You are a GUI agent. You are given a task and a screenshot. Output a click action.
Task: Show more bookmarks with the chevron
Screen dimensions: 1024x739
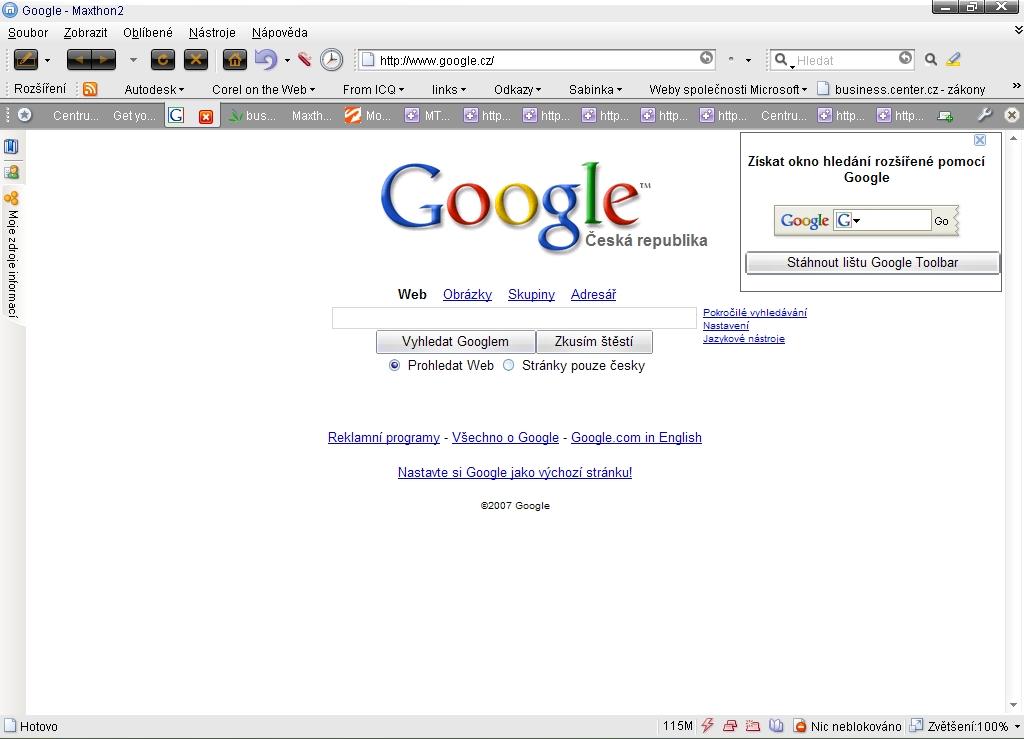coord(1016,86)
